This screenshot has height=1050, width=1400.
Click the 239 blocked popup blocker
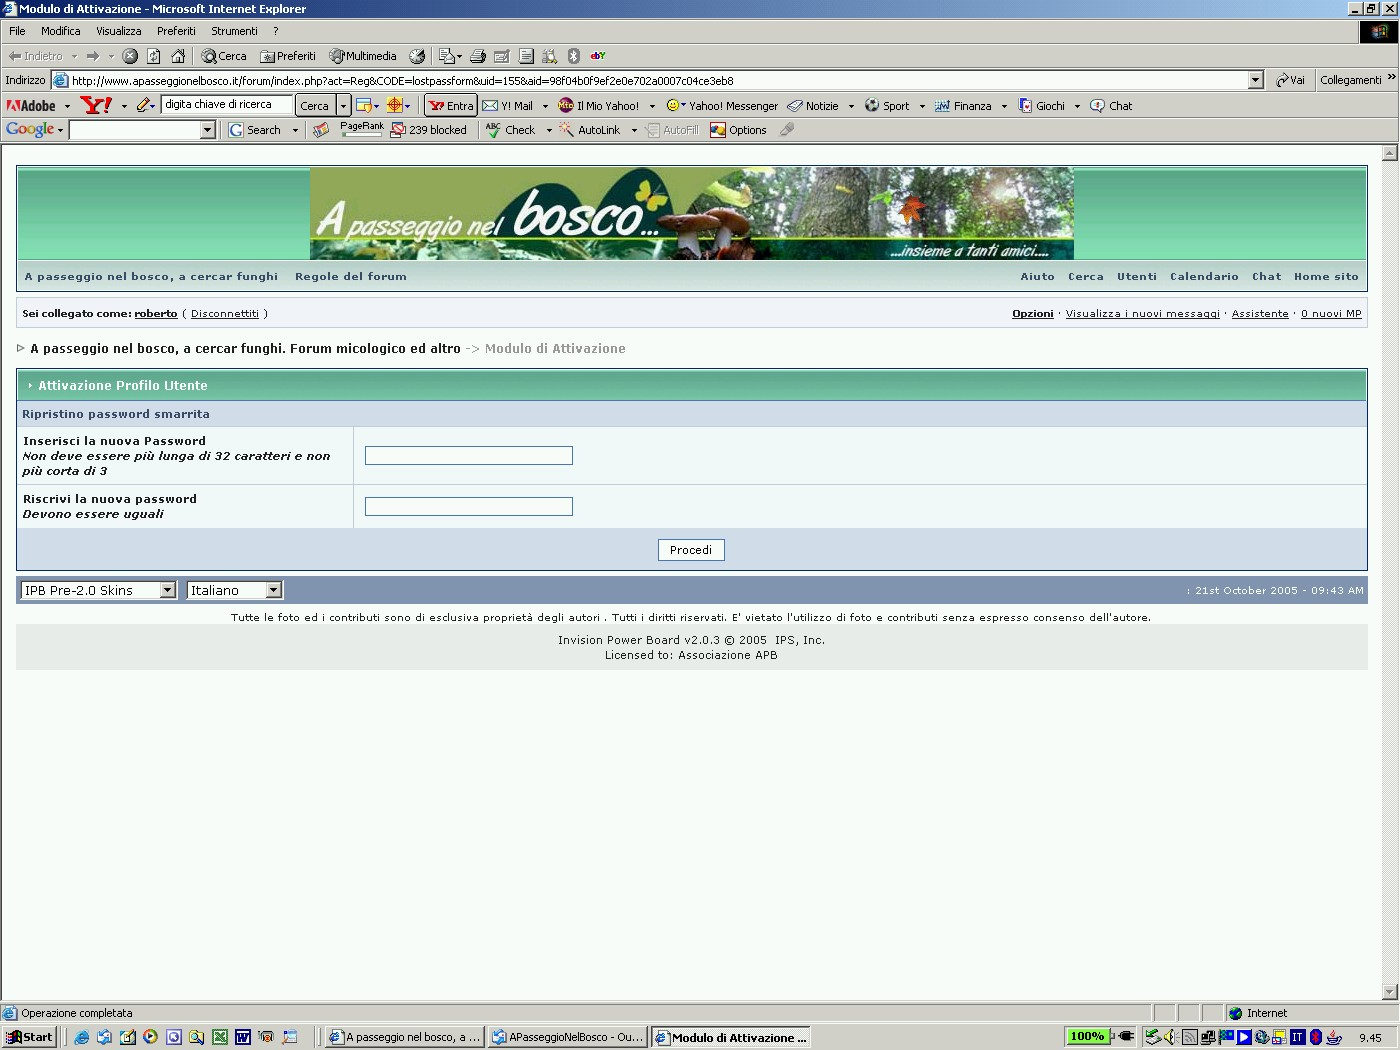[x=429, y=130]
